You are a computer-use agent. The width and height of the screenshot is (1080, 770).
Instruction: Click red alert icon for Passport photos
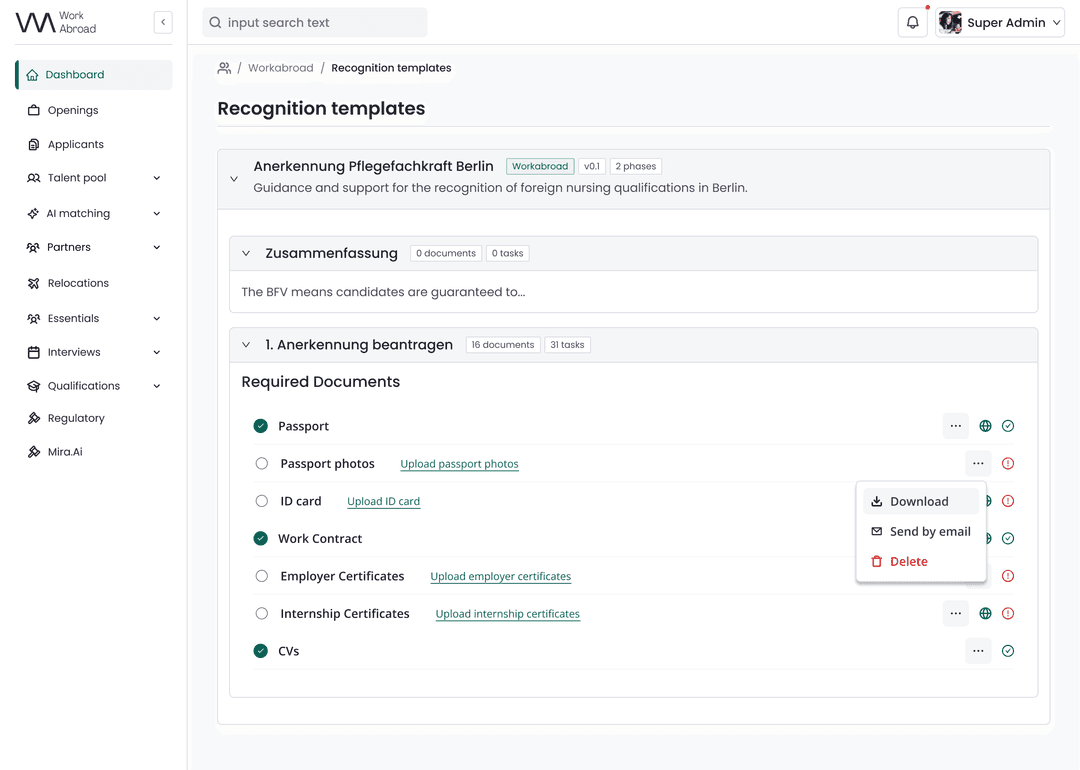coord(1008,464)
